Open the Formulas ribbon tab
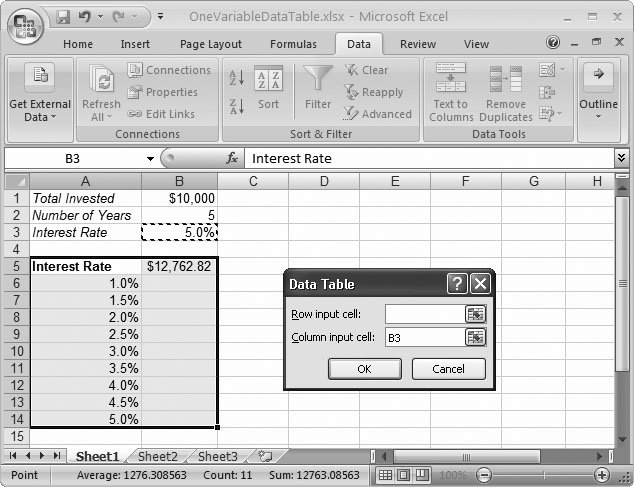The width and height of the screenshot is (634, 487). pyautogui.click(x=292, y=44)
